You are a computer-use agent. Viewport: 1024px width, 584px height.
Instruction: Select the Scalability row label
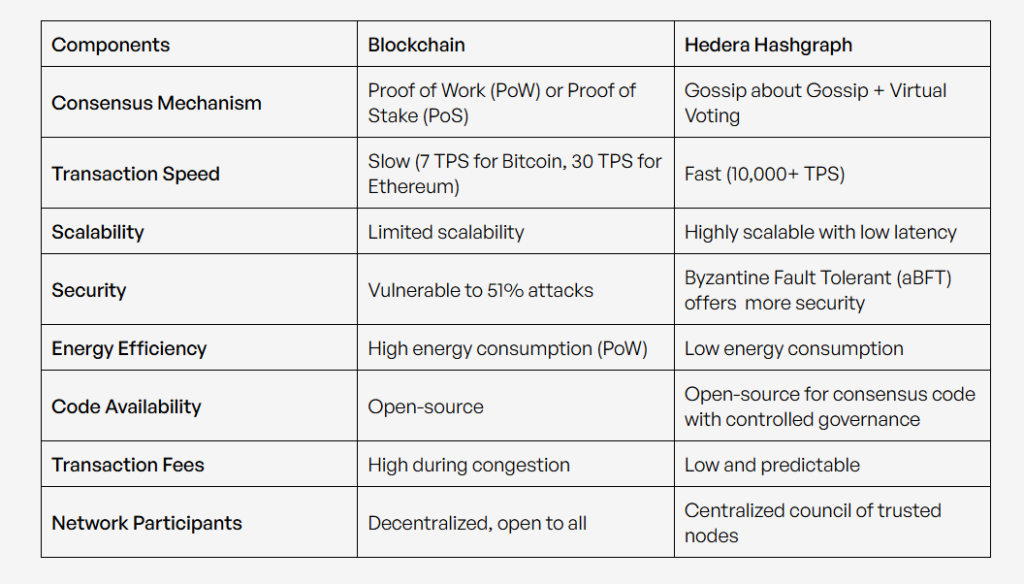tap(98, 232)
